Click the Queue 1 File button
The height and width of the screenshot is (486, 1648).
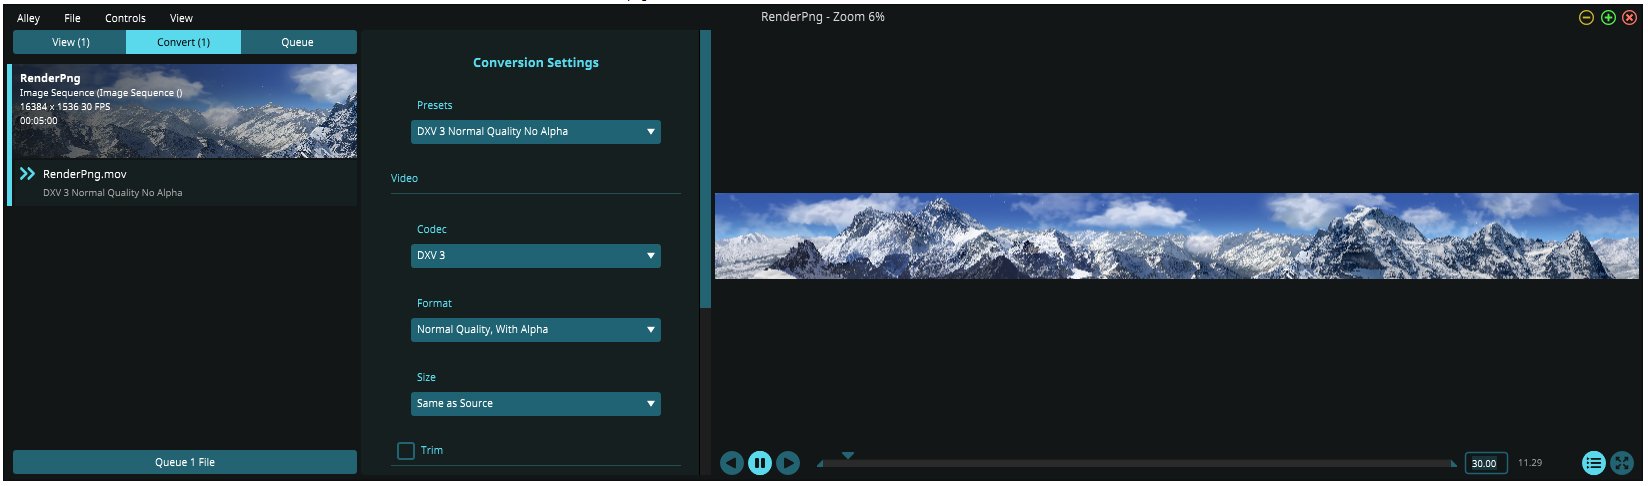pyautogui.click(x=184, y=462)
